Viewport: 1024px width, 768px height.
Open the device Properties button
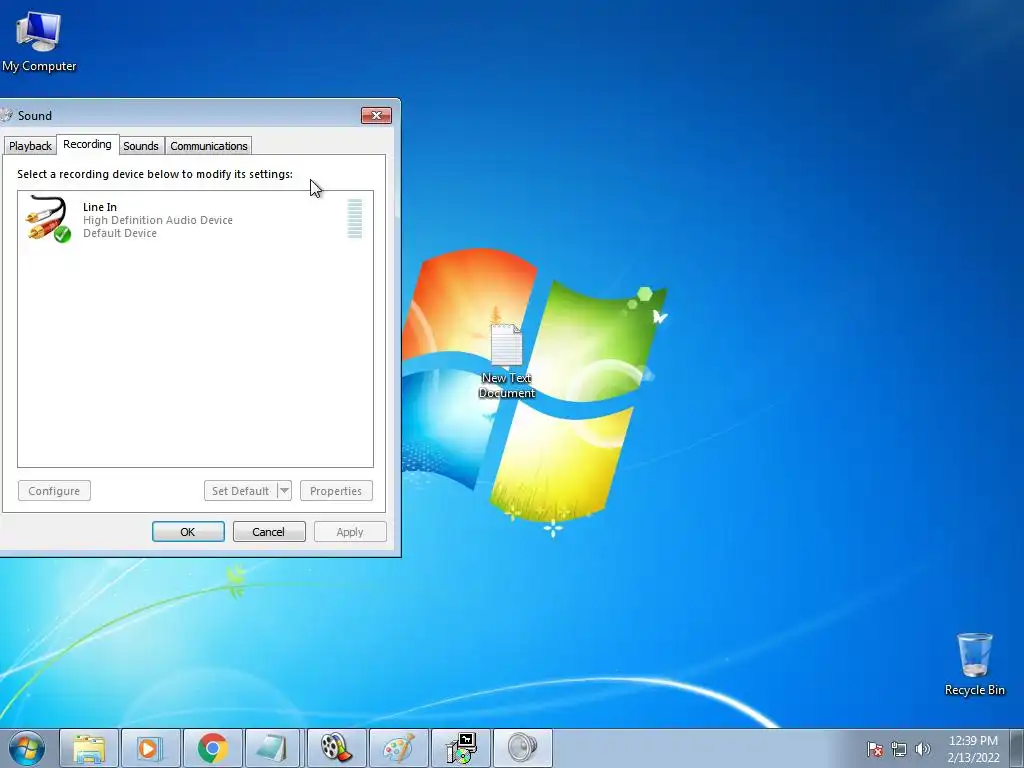(336, 490)
